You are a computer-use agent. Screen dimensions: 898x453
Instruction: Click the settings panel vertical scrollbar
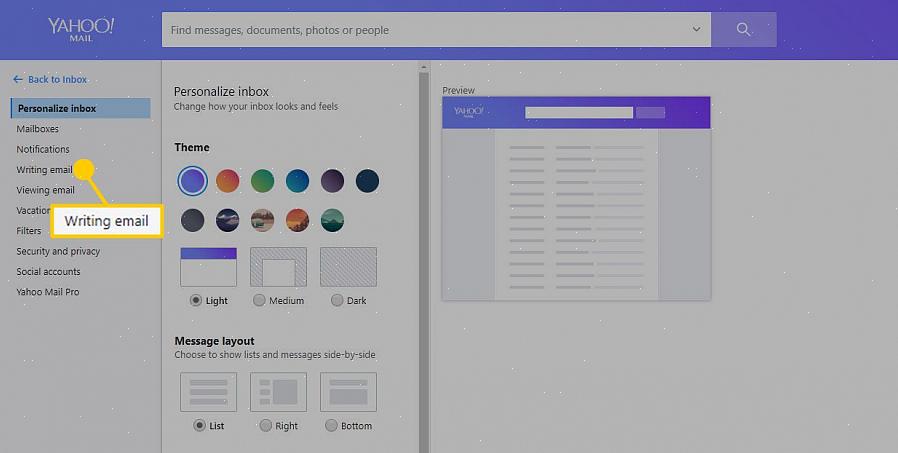point(424,262)
